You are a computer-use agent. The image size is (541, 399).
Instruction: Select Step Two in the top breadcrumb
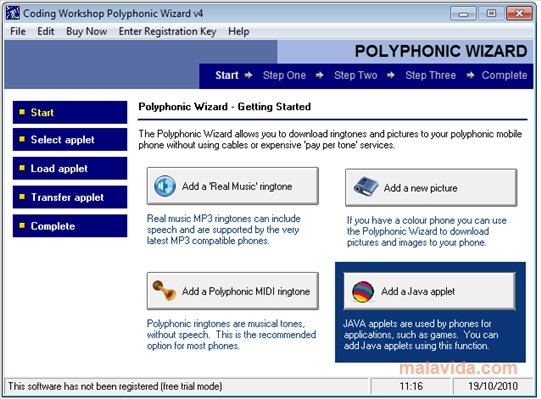point(355,75)
